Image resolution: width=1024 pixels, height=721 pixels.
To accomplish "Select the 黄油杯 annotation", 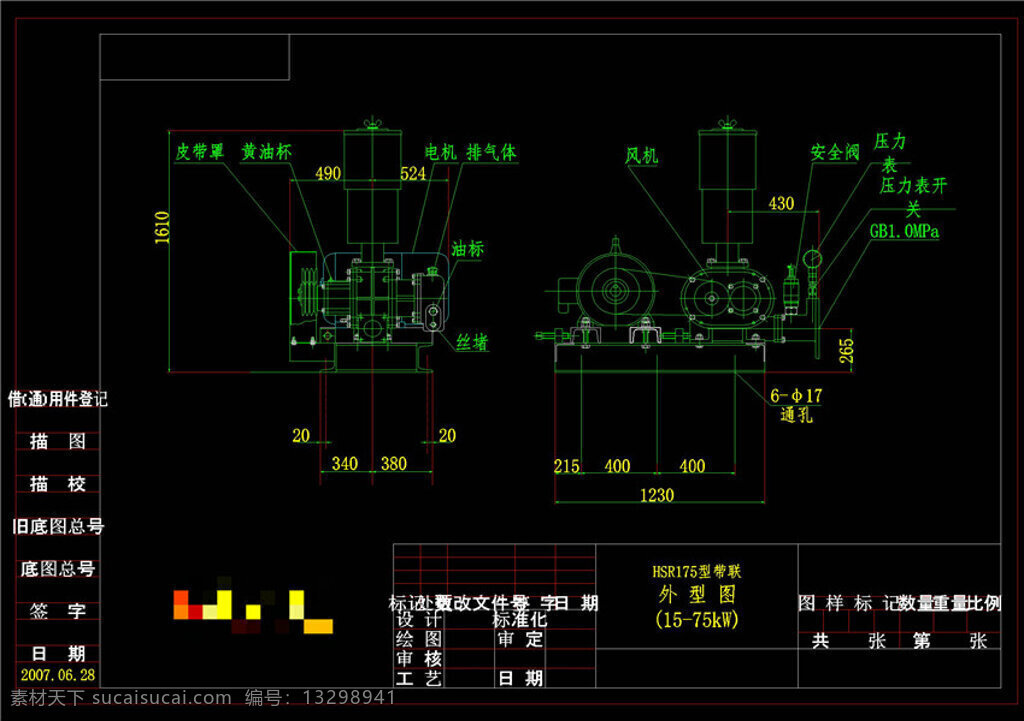I will 266,152.
